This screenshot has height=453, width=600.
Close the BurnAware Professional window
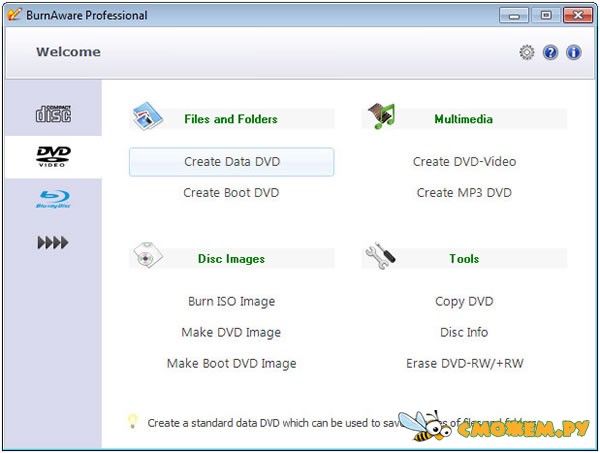[578, 16]
